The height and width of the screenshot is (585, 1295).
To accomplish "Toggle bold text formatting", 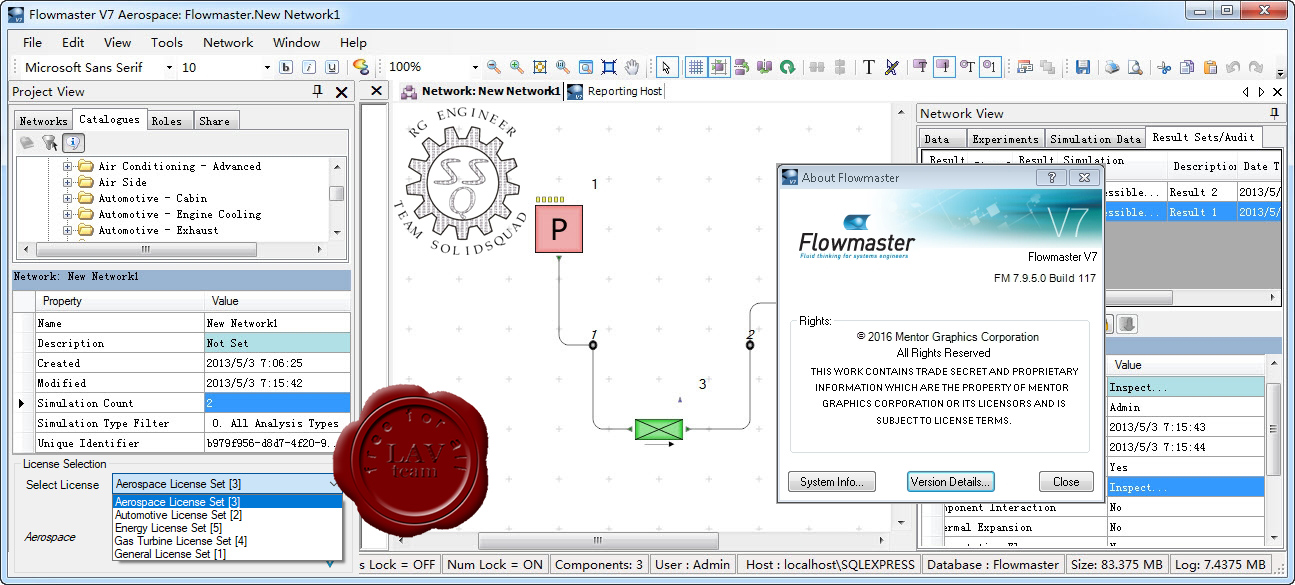I will (x=285, y=67).
